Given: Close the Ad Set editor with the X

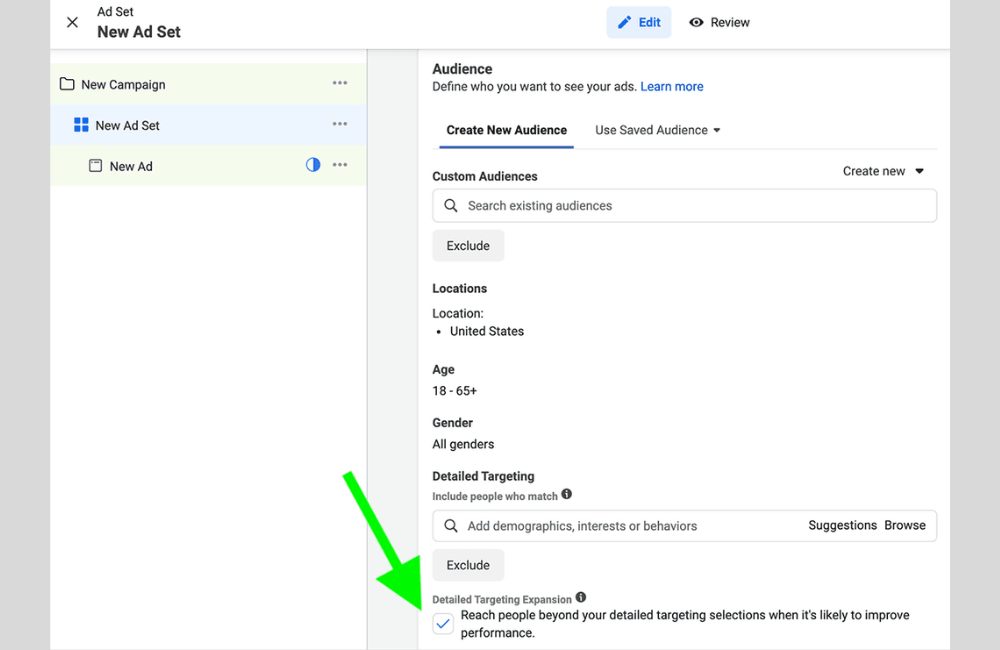Looking at the screenshot, I should pyautogui.click(x=71, y=21).
